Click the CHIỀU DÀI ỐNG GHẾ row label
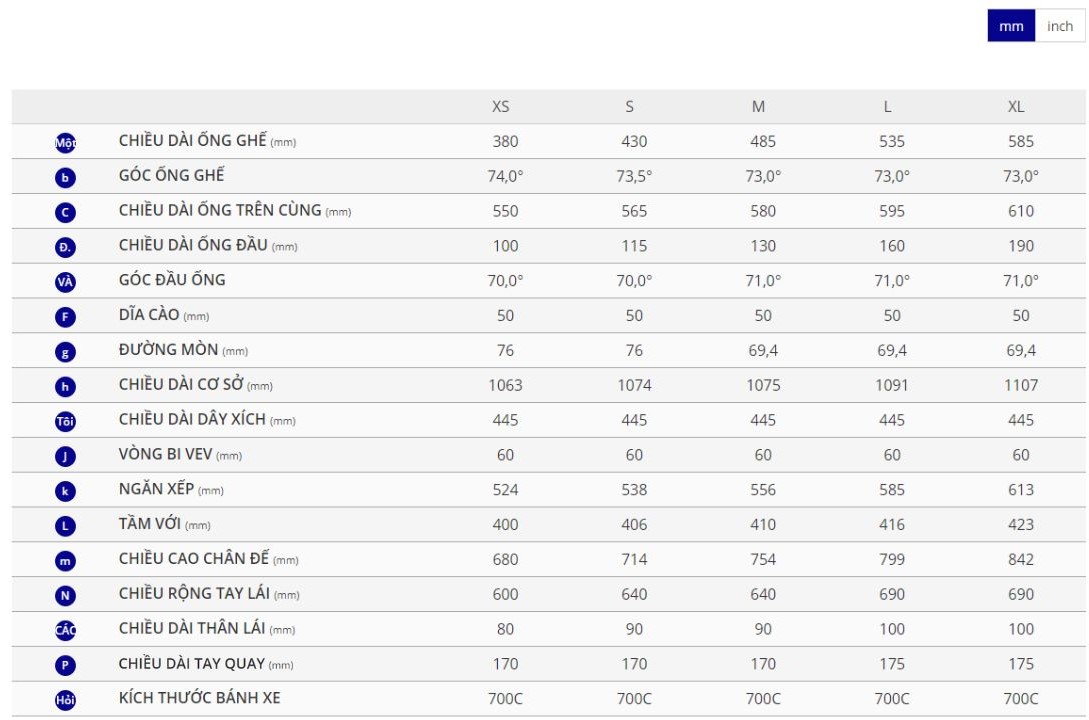This screenshot has height=720, width=1089. pos(192,141)
